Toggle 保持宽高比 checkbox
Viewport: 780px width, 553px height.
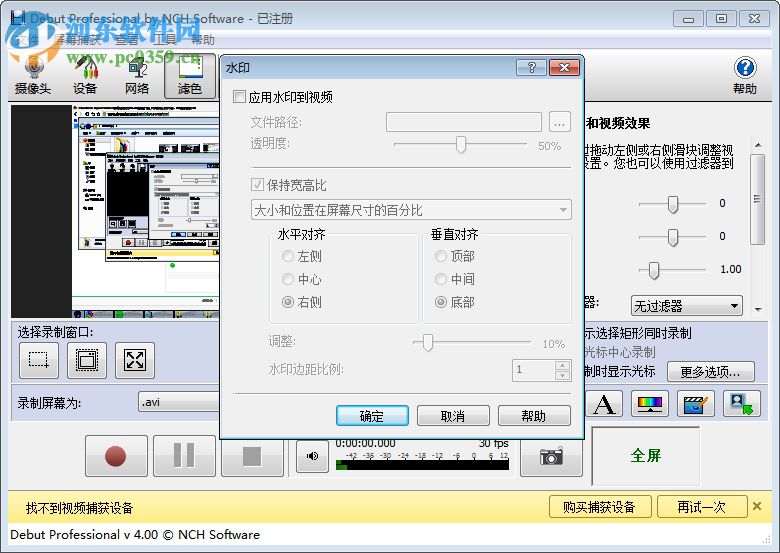(x=257, y=185)
